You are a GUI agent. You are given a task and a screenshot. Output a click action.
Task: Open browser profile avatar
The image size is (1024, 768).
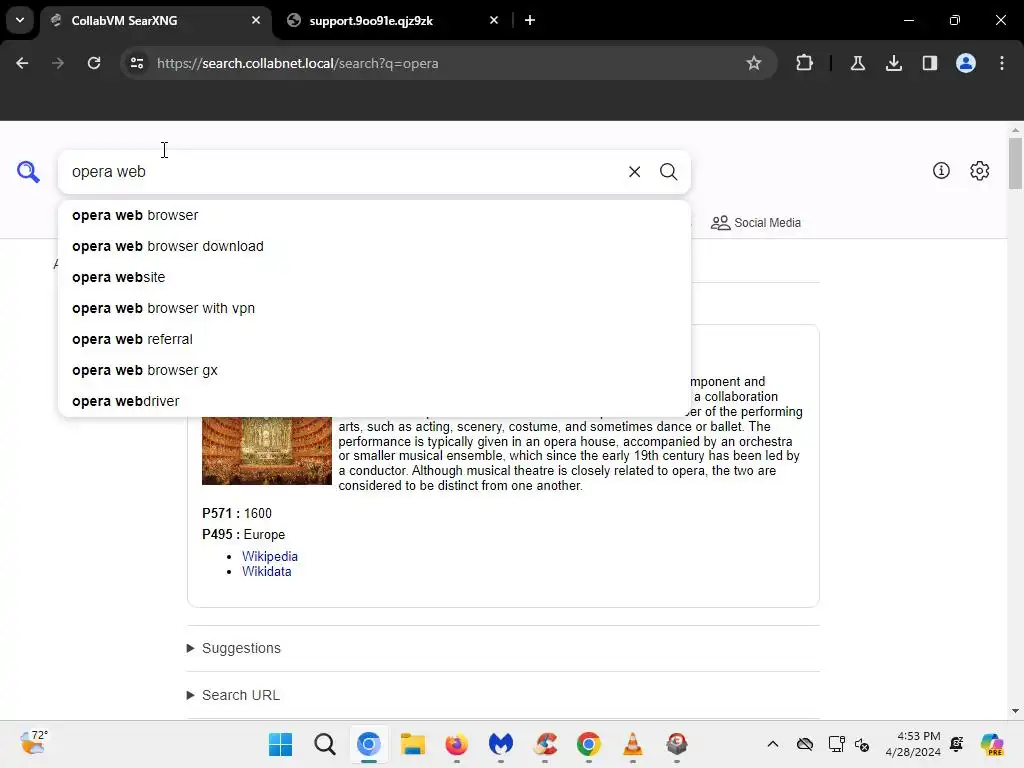[965, 63]
